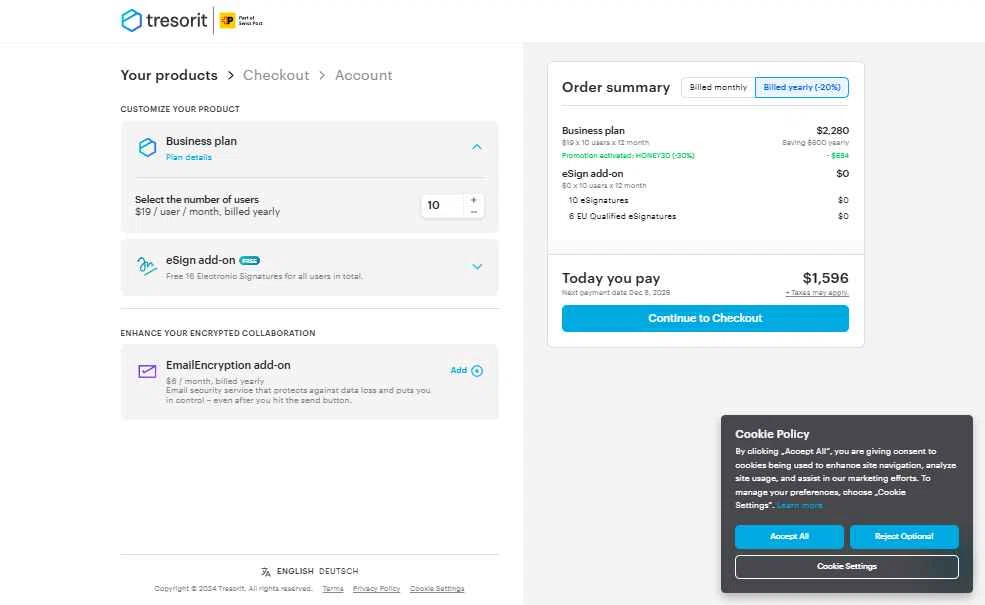Image resolution: width=985 pixels, height=605 pixels.
Task: Click the eSign add-on signature icon
Action: (x=146, y=266)
